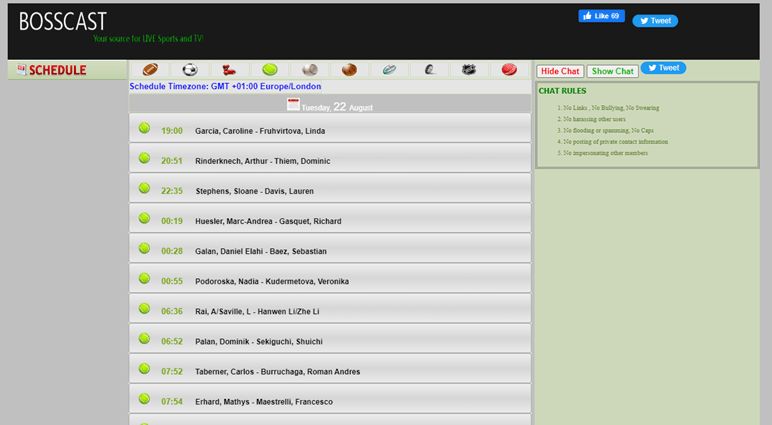The width and height of the screenshot is (772, 425).
Task: Open the NHL hockey logo icon
Action: (x=469, y=70)
